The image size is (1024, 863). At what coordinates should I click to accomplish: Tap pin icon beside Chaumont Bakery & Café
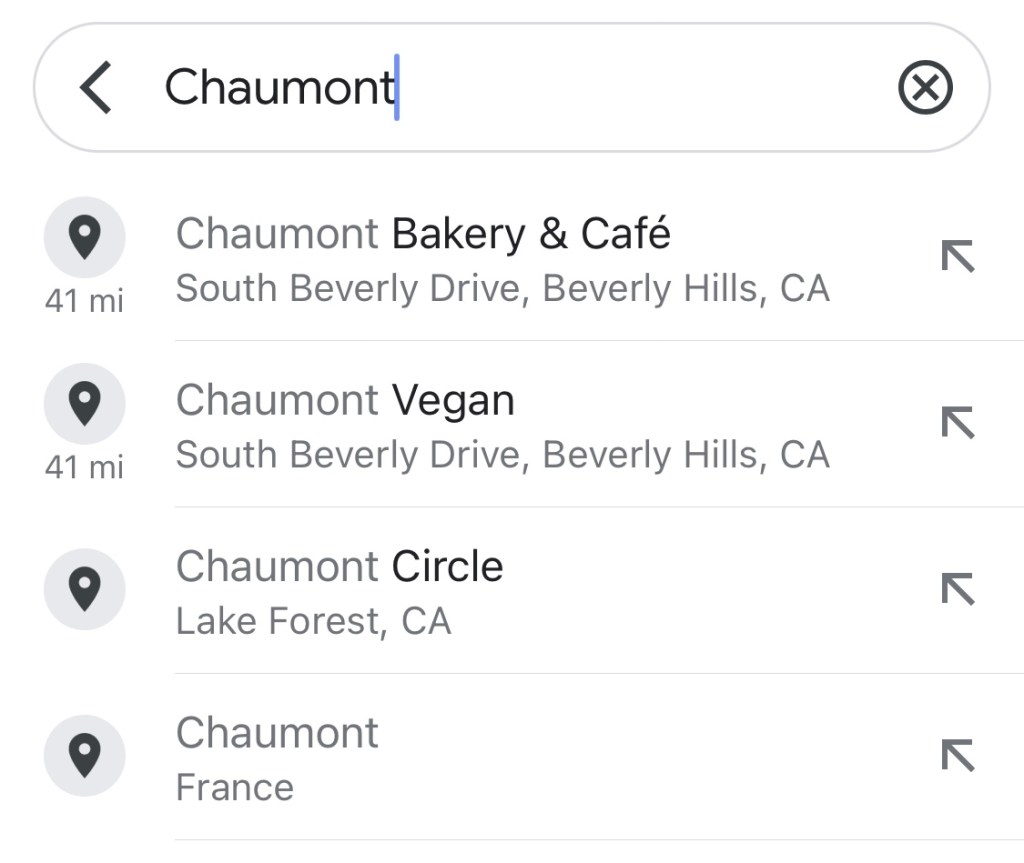click(85, 238)
